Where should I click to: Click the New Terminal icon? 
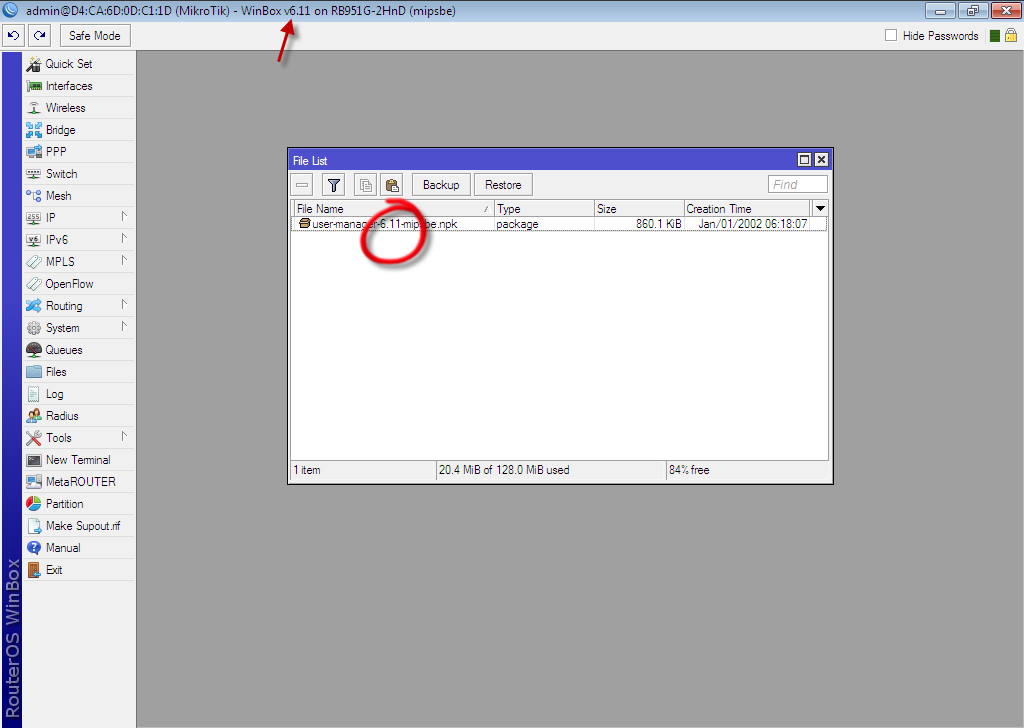[33, 460]
